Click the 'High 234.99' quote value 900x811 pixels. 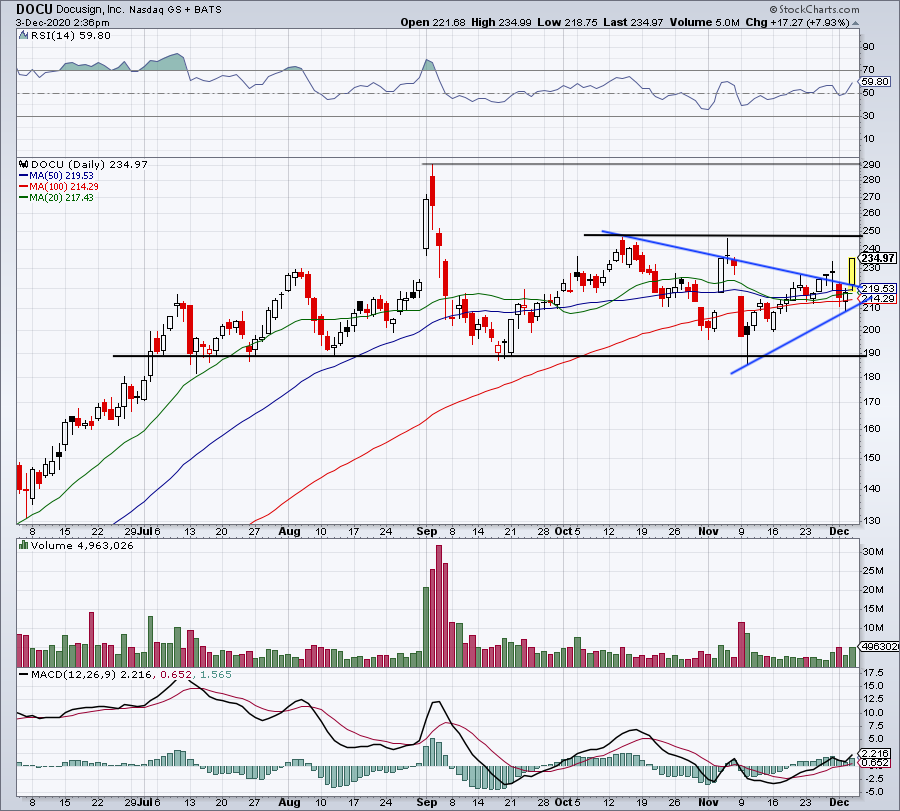point(502,22)
